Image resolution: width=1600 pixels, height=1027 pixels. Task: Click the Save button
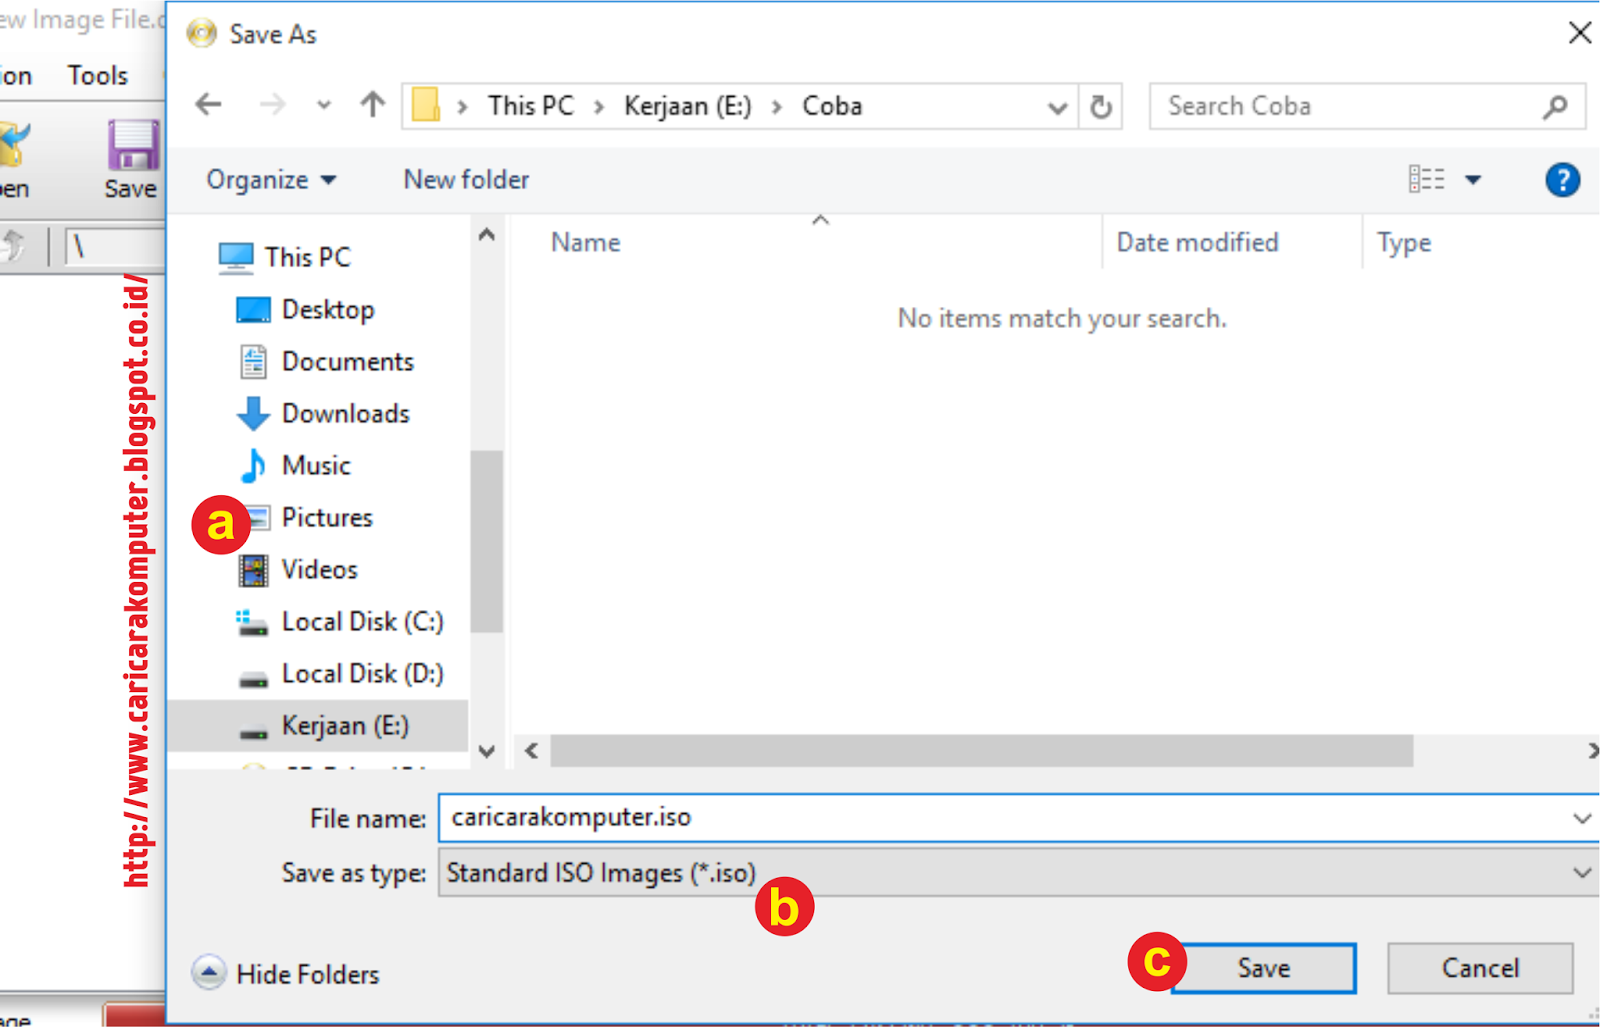tap(1263, 967)
